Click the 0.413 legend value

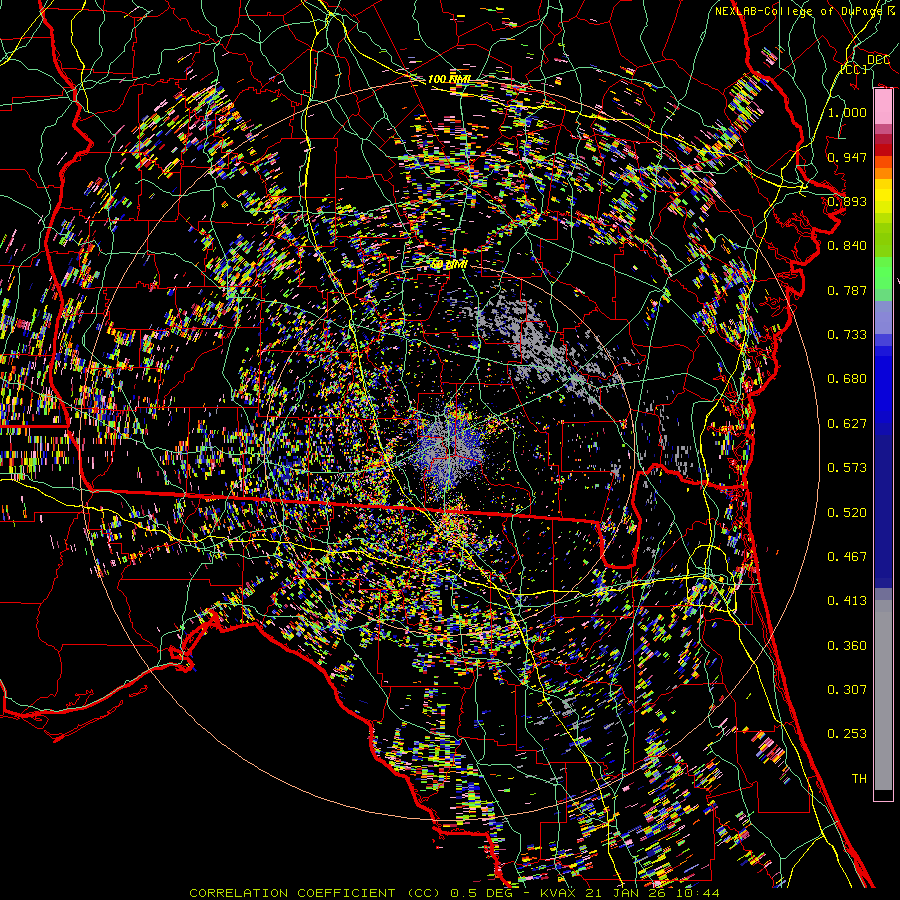click(847, 601)
